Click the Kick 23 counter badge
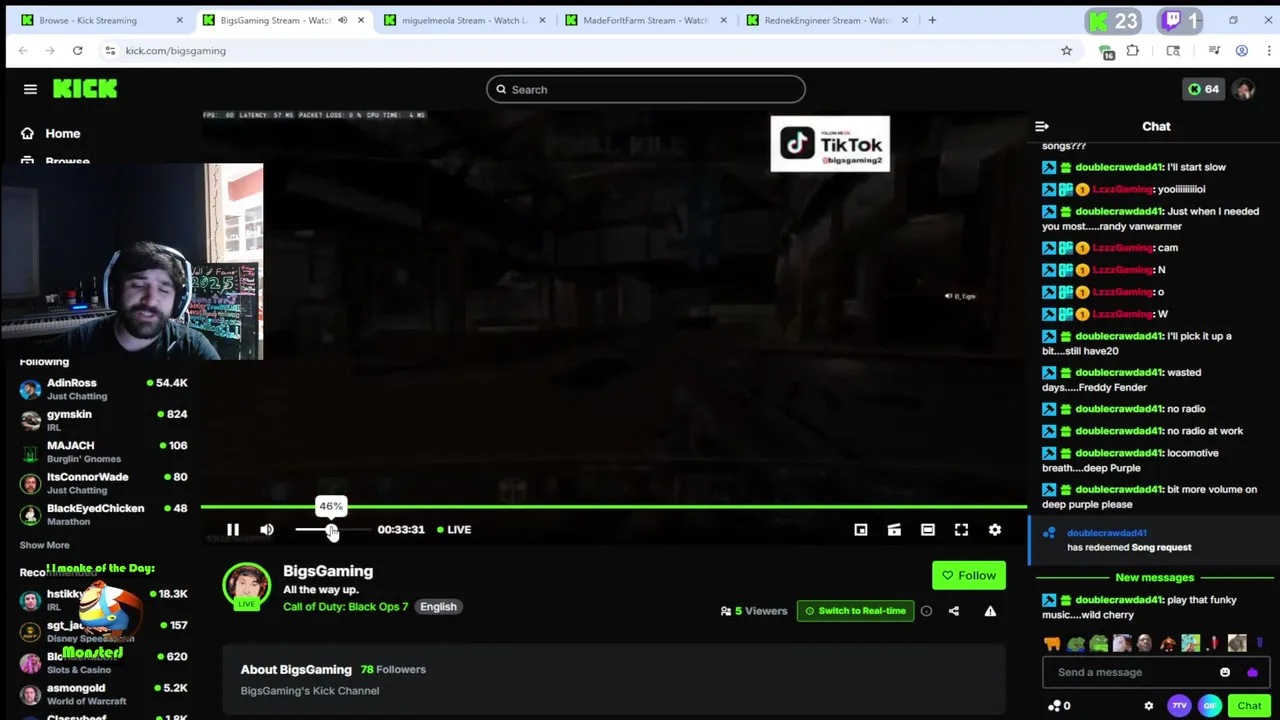 click(1113, 20)
